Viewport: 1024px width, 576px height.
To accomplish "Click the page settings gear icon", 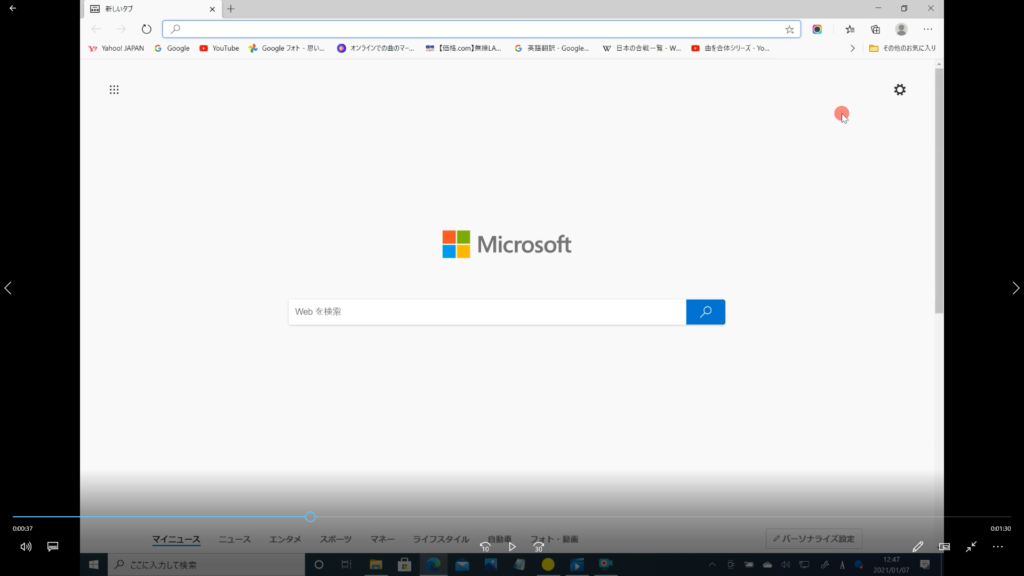I will click(x=899, y=90).
